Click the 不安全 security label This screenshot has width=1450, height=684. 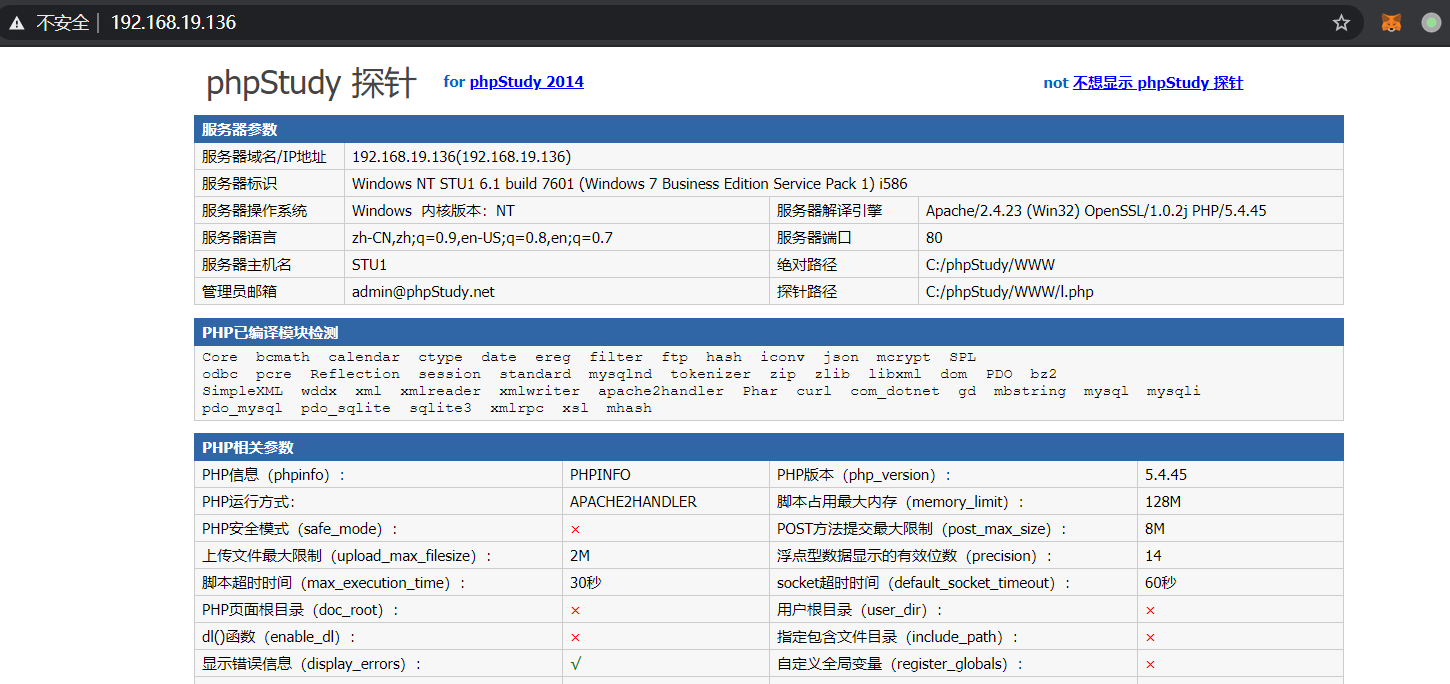coord(63,22)
